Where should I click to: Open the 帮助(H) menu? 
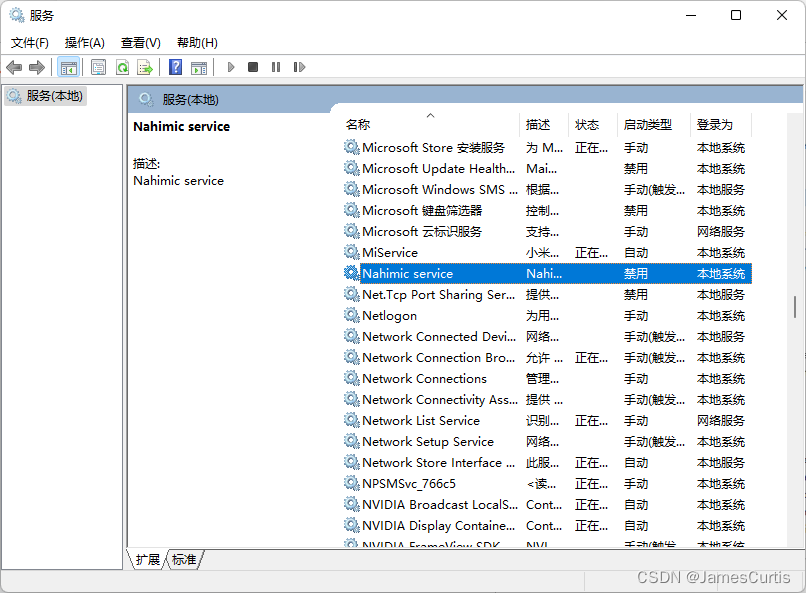197,43
